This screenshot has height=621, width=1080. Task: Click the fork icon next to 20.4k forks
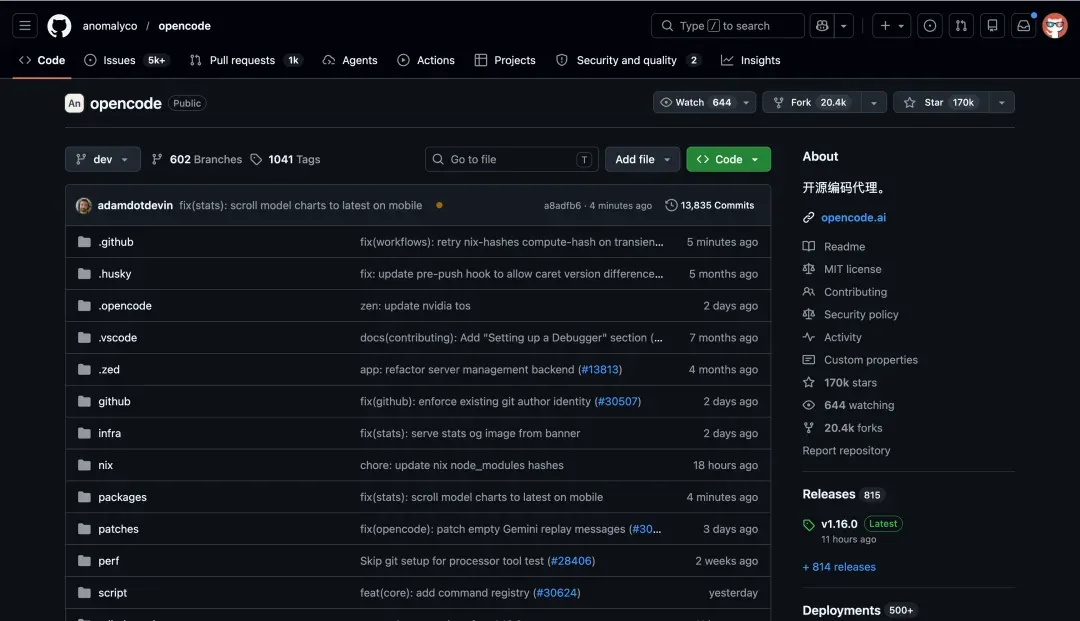tap(809, 428)
